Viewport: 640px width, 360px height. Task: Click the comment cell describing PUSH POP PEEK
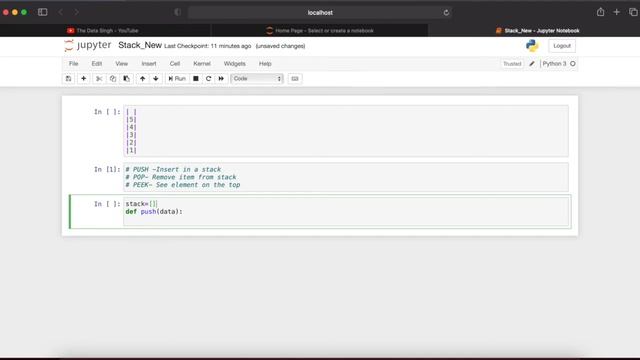346,177
